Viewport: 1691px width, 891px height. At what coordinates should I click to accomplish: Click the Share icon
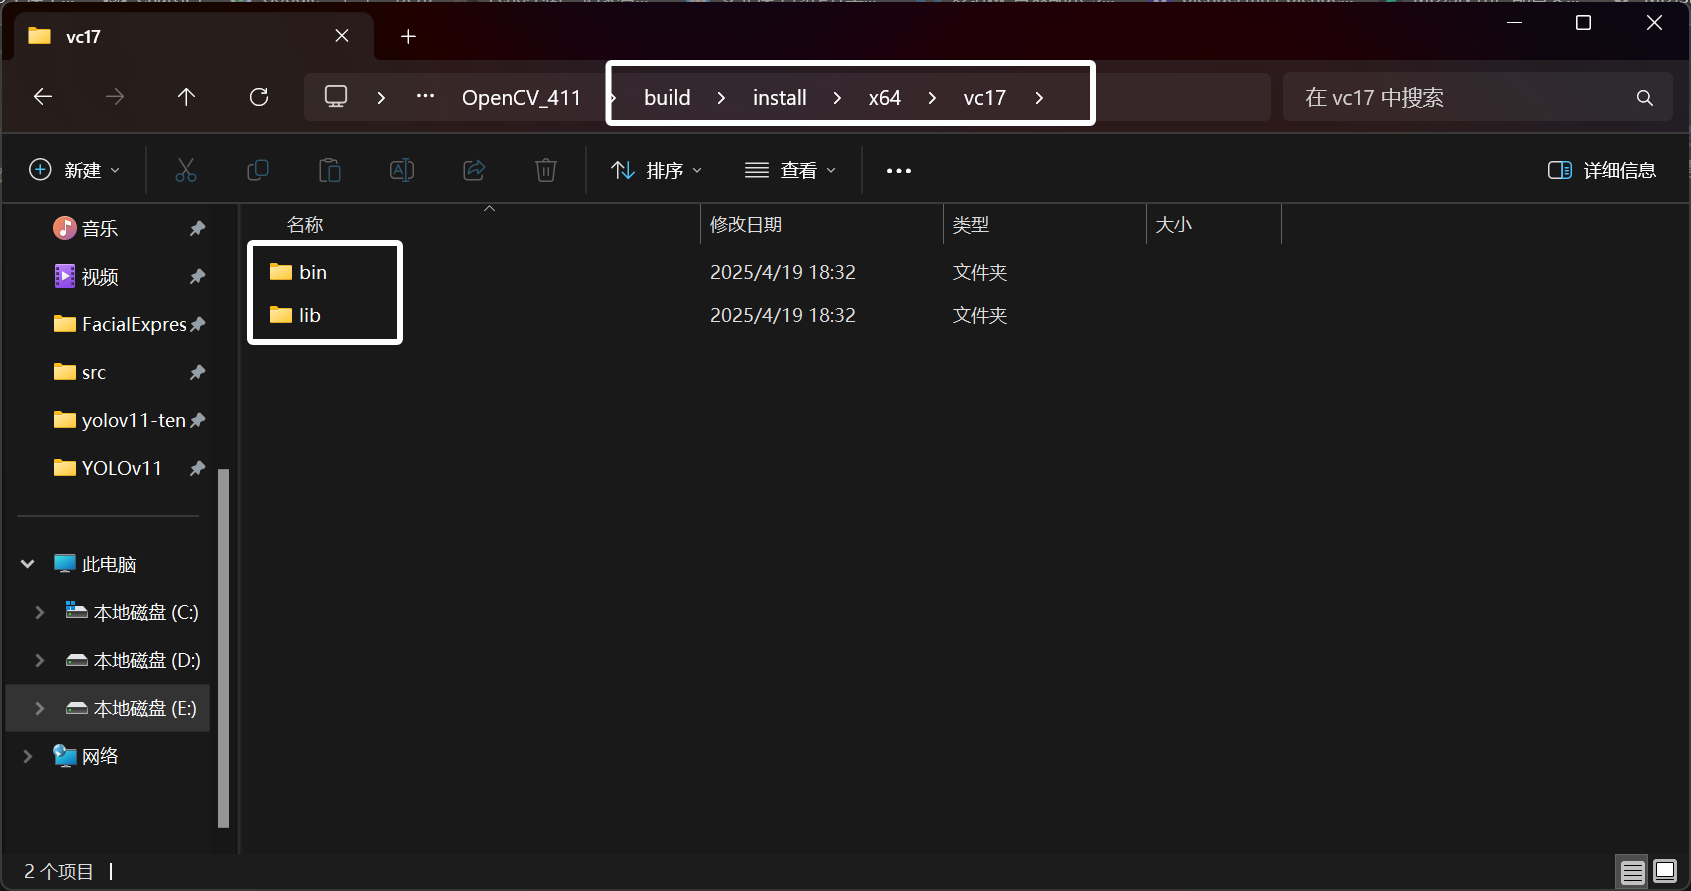[x=474, y=170]
